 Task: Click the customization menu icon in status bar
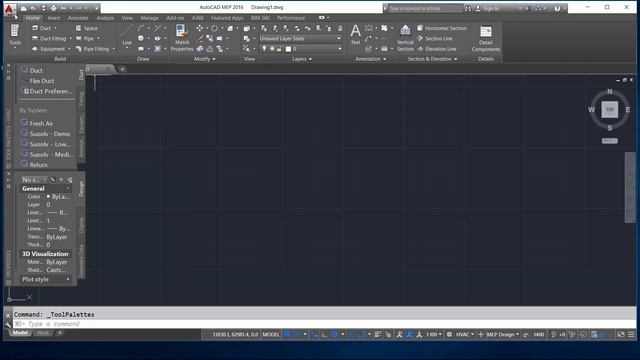[x=631, y=334]
